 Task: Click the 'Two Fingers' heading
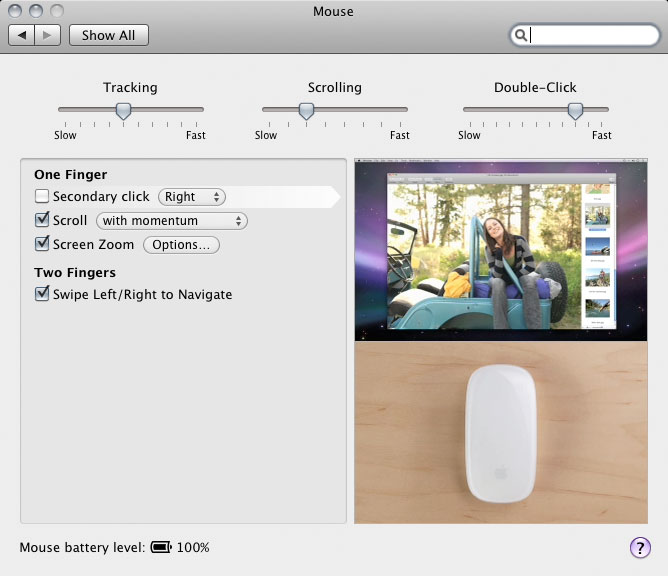[75, 273]
